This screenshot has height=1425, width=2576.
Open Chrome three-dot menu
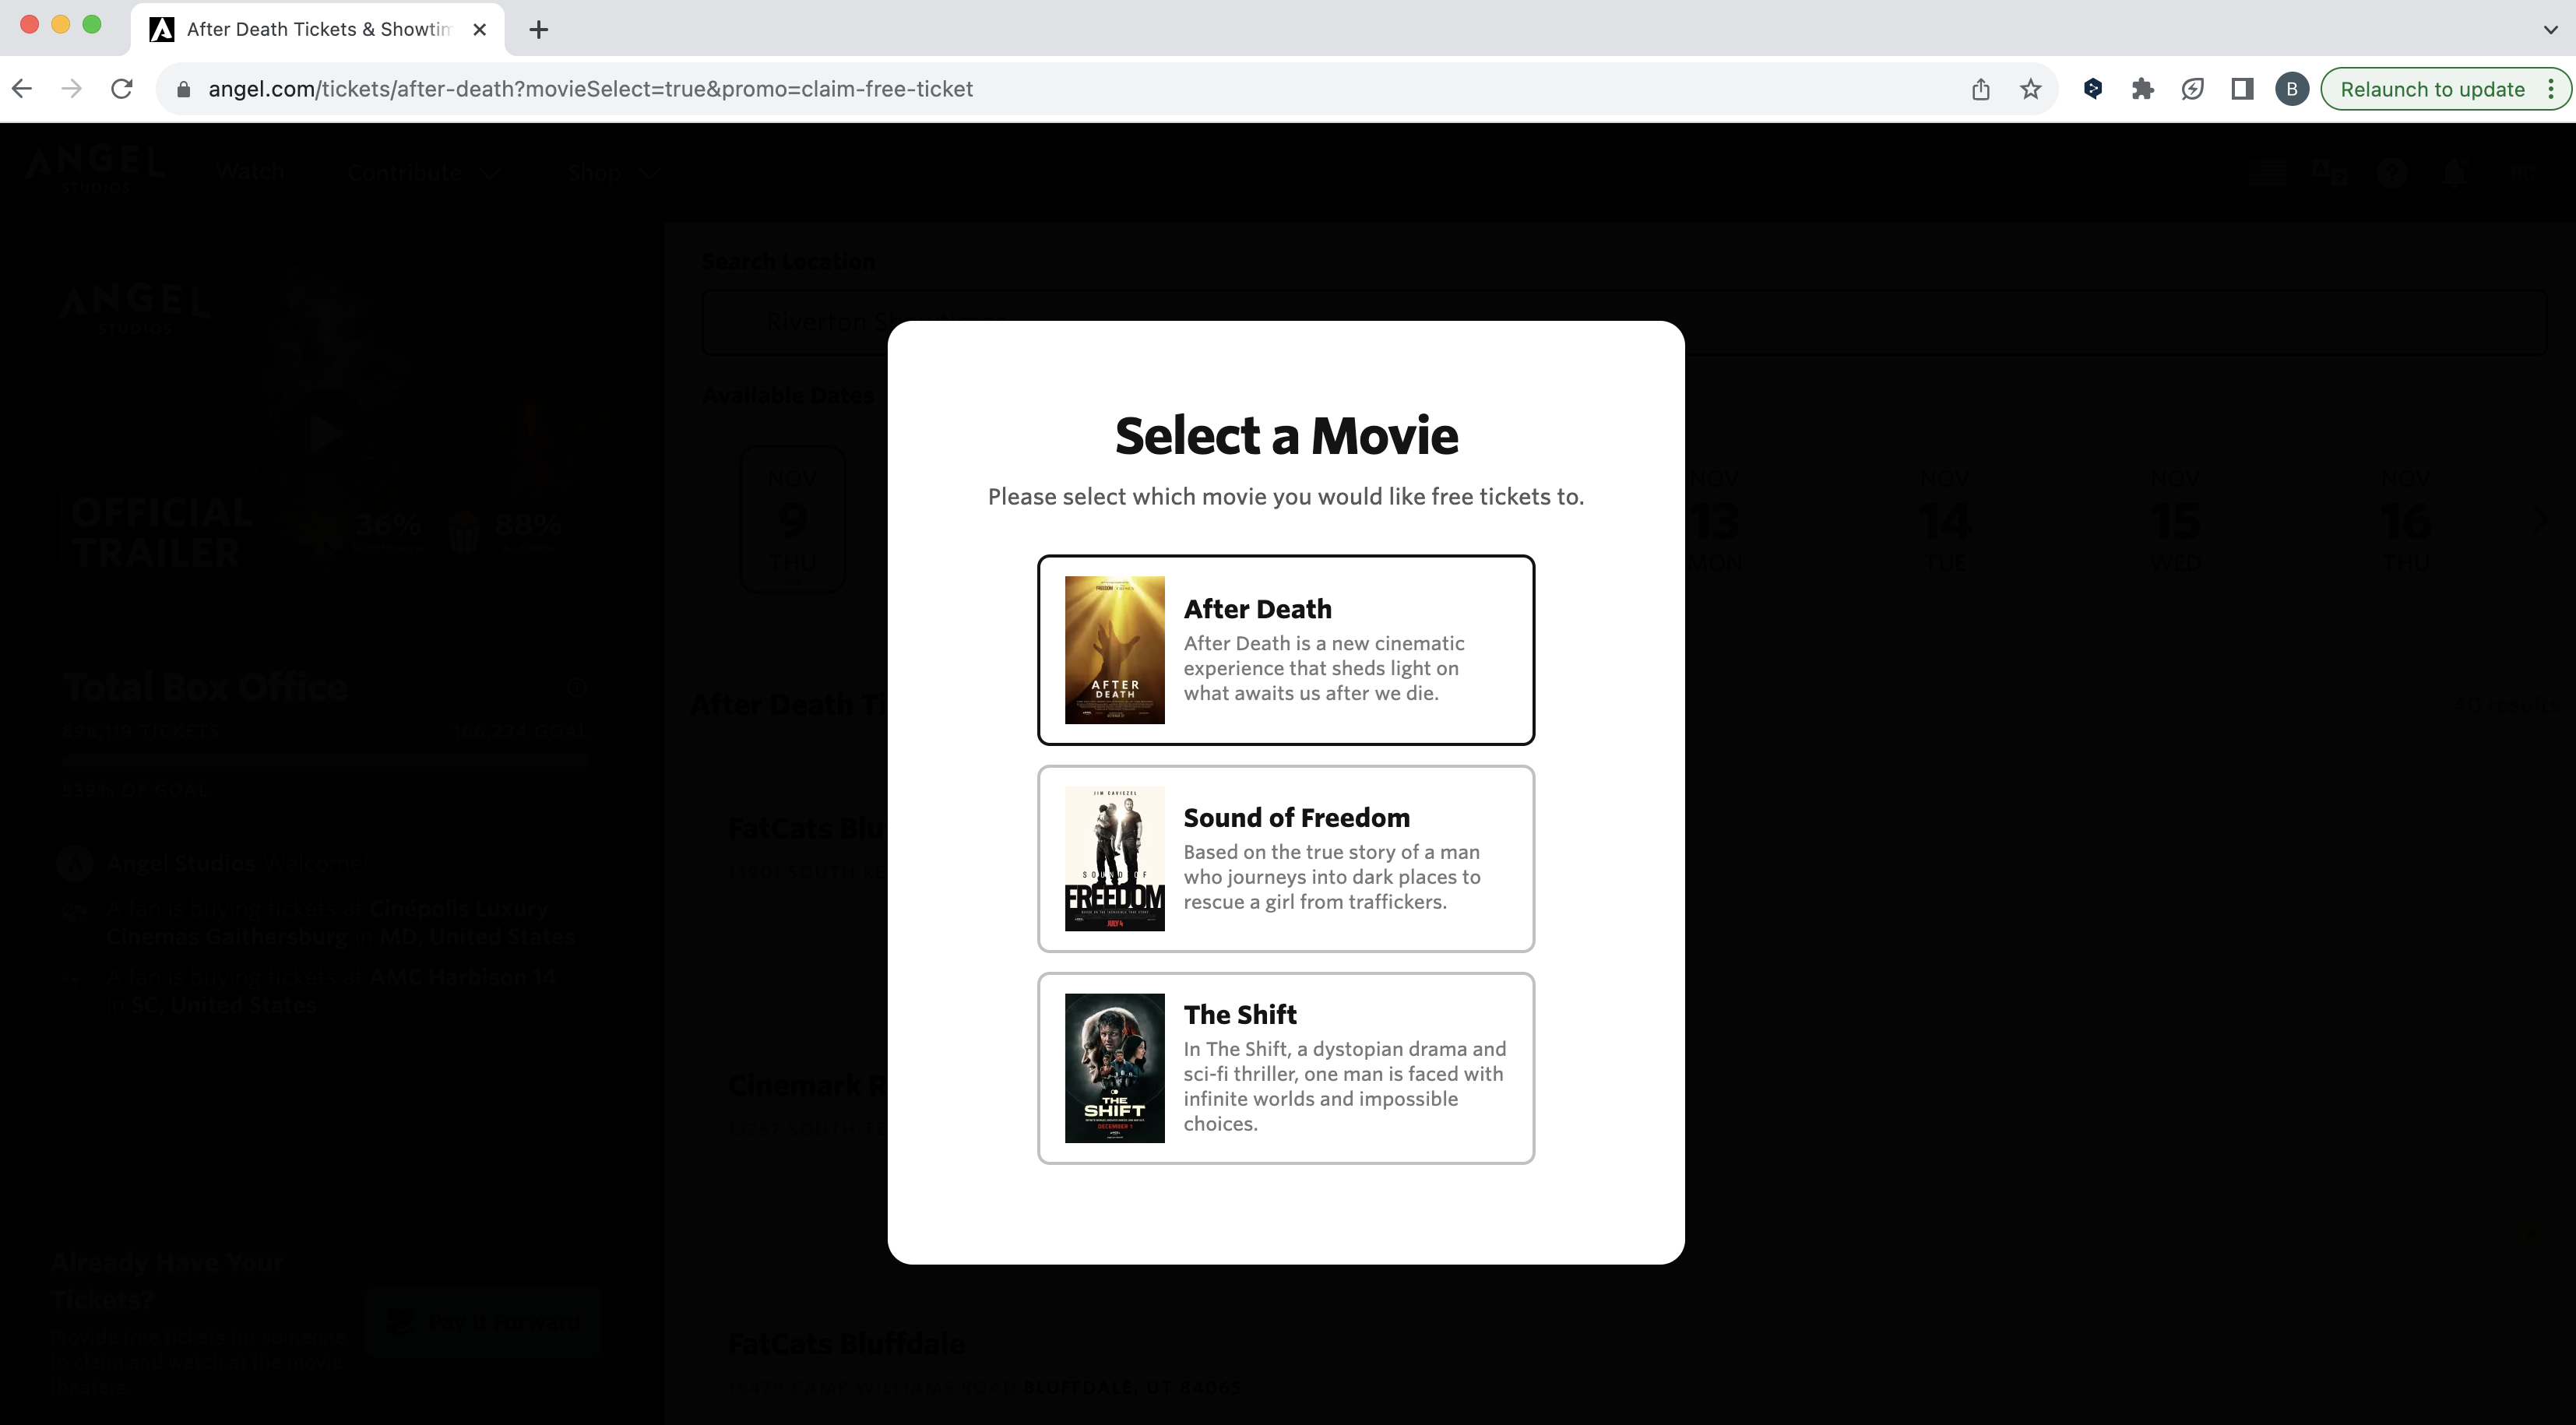coord(2552,89)
